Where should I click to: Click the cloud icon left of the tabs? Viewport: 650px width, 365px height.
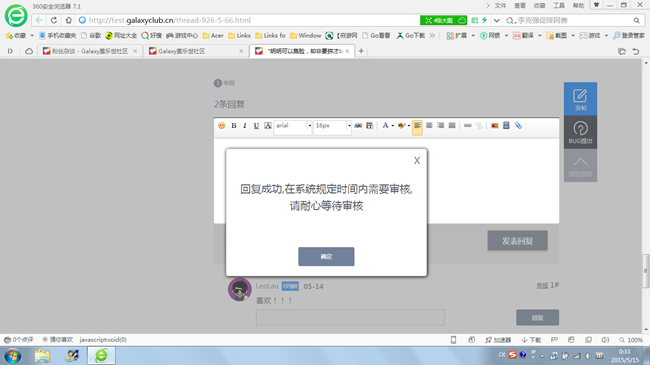(29, 51)
